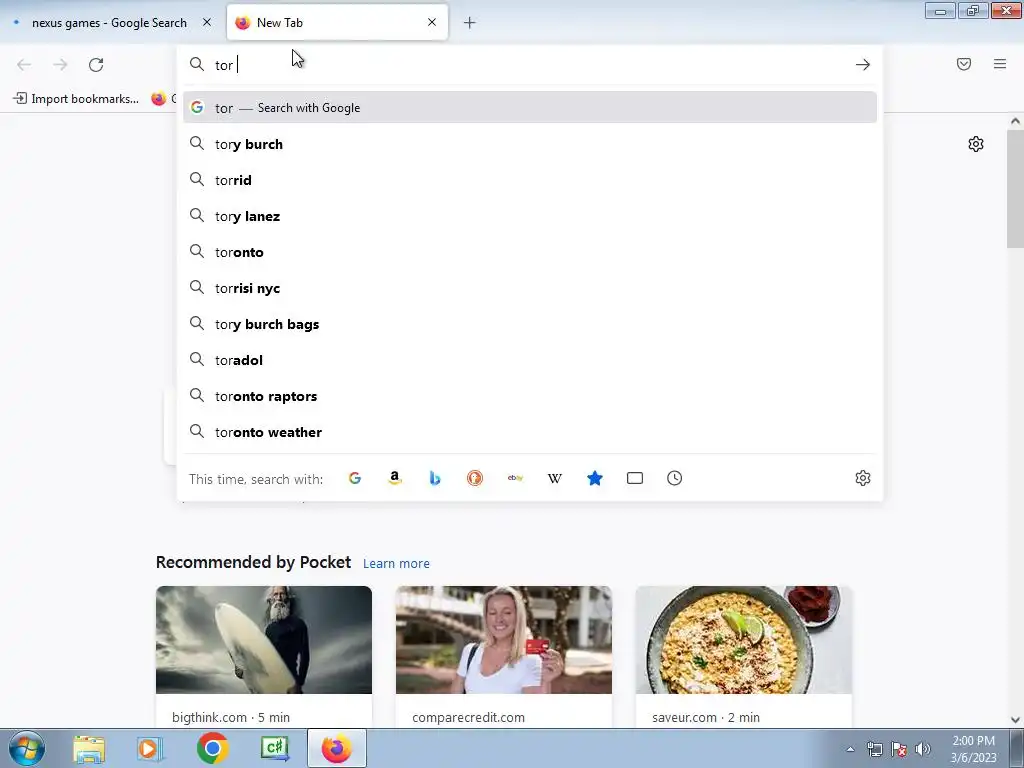Search history using the clock icon
Image resolution: width=1024 pixels, height=768 pixels.
tap(675, 478)
